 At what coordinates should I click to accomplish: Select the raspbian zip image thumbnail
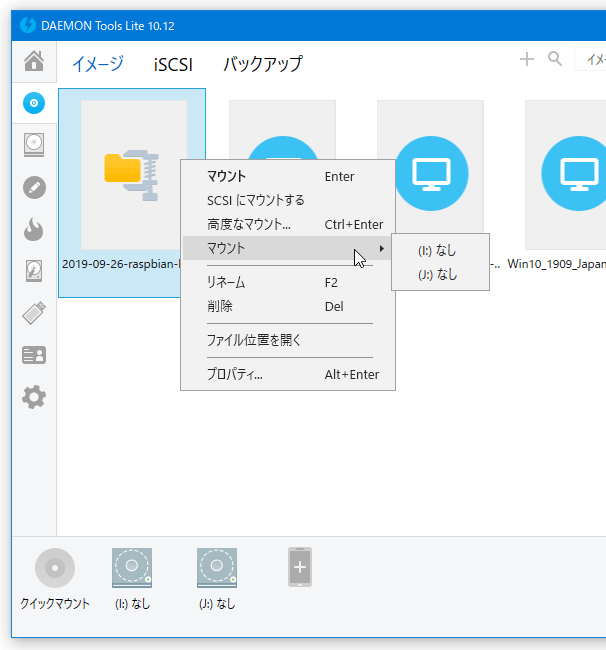(x=134, y=175)
